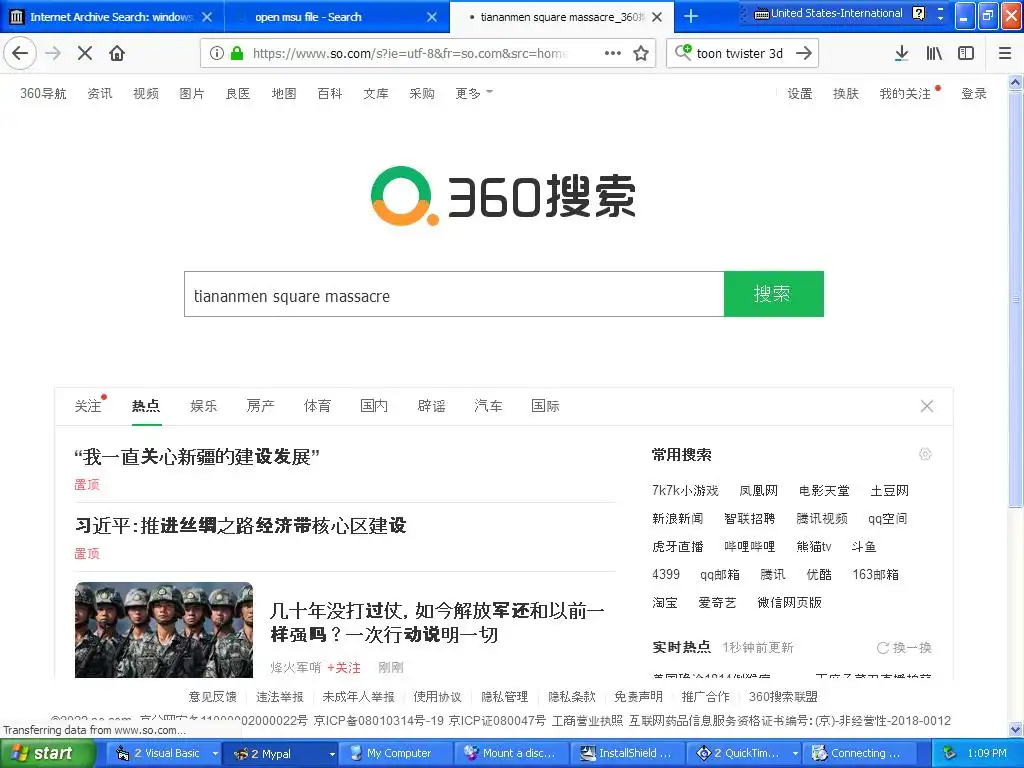
Task: Open the 哔哩哔哩 shortcut link
Action: coord(750,547)
